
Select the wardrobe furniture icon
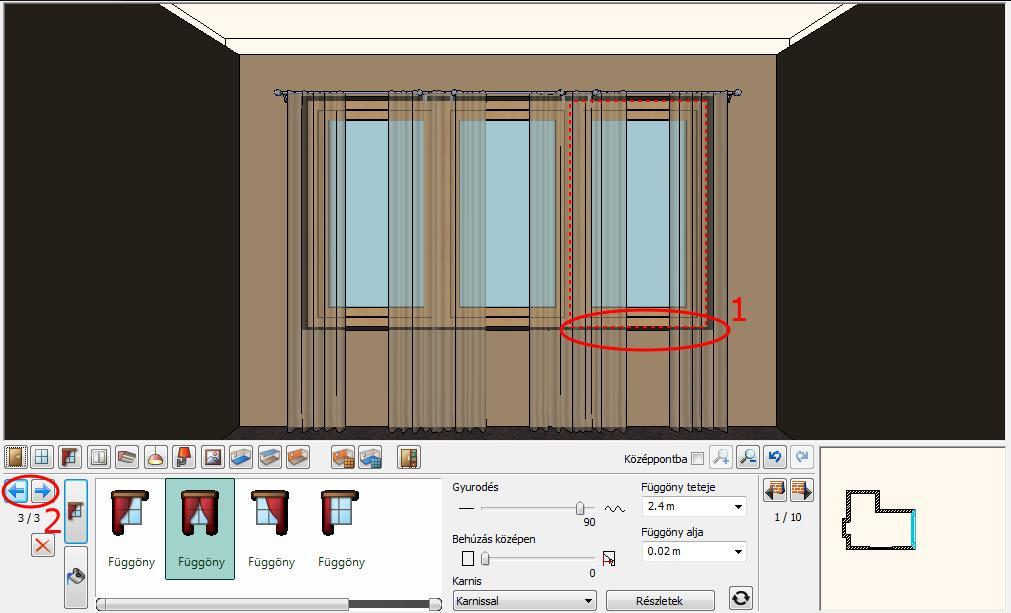[x=409, y=458]
